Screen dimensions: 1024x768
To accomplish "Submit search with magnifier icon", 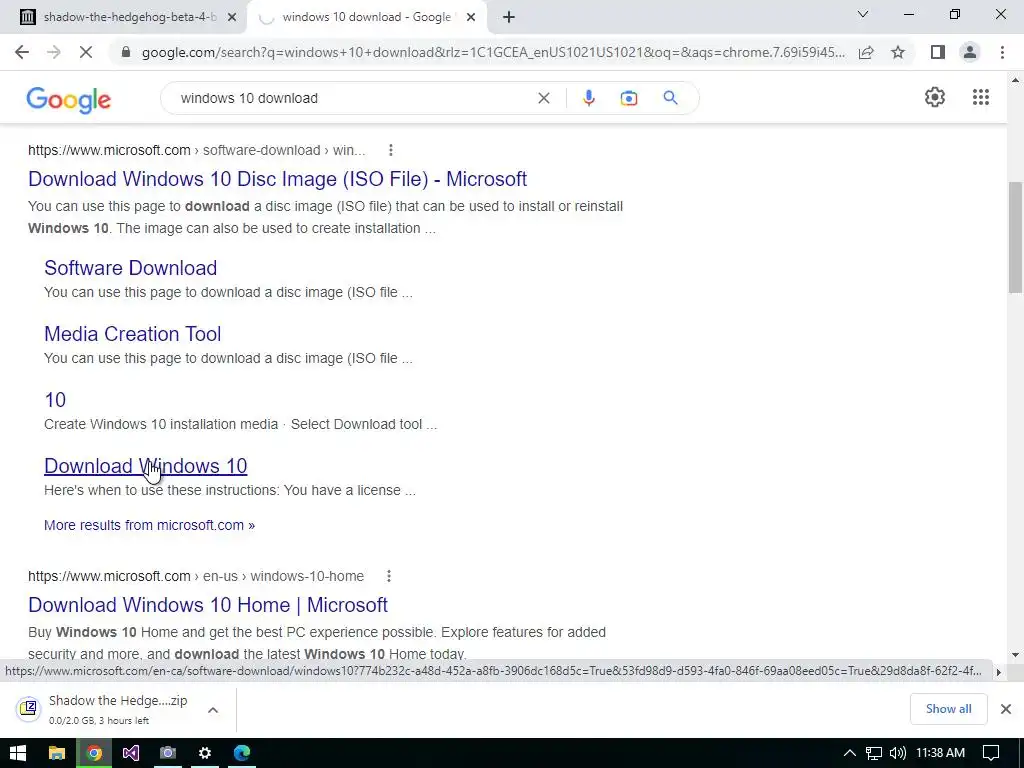I will (x=670, y=98).
